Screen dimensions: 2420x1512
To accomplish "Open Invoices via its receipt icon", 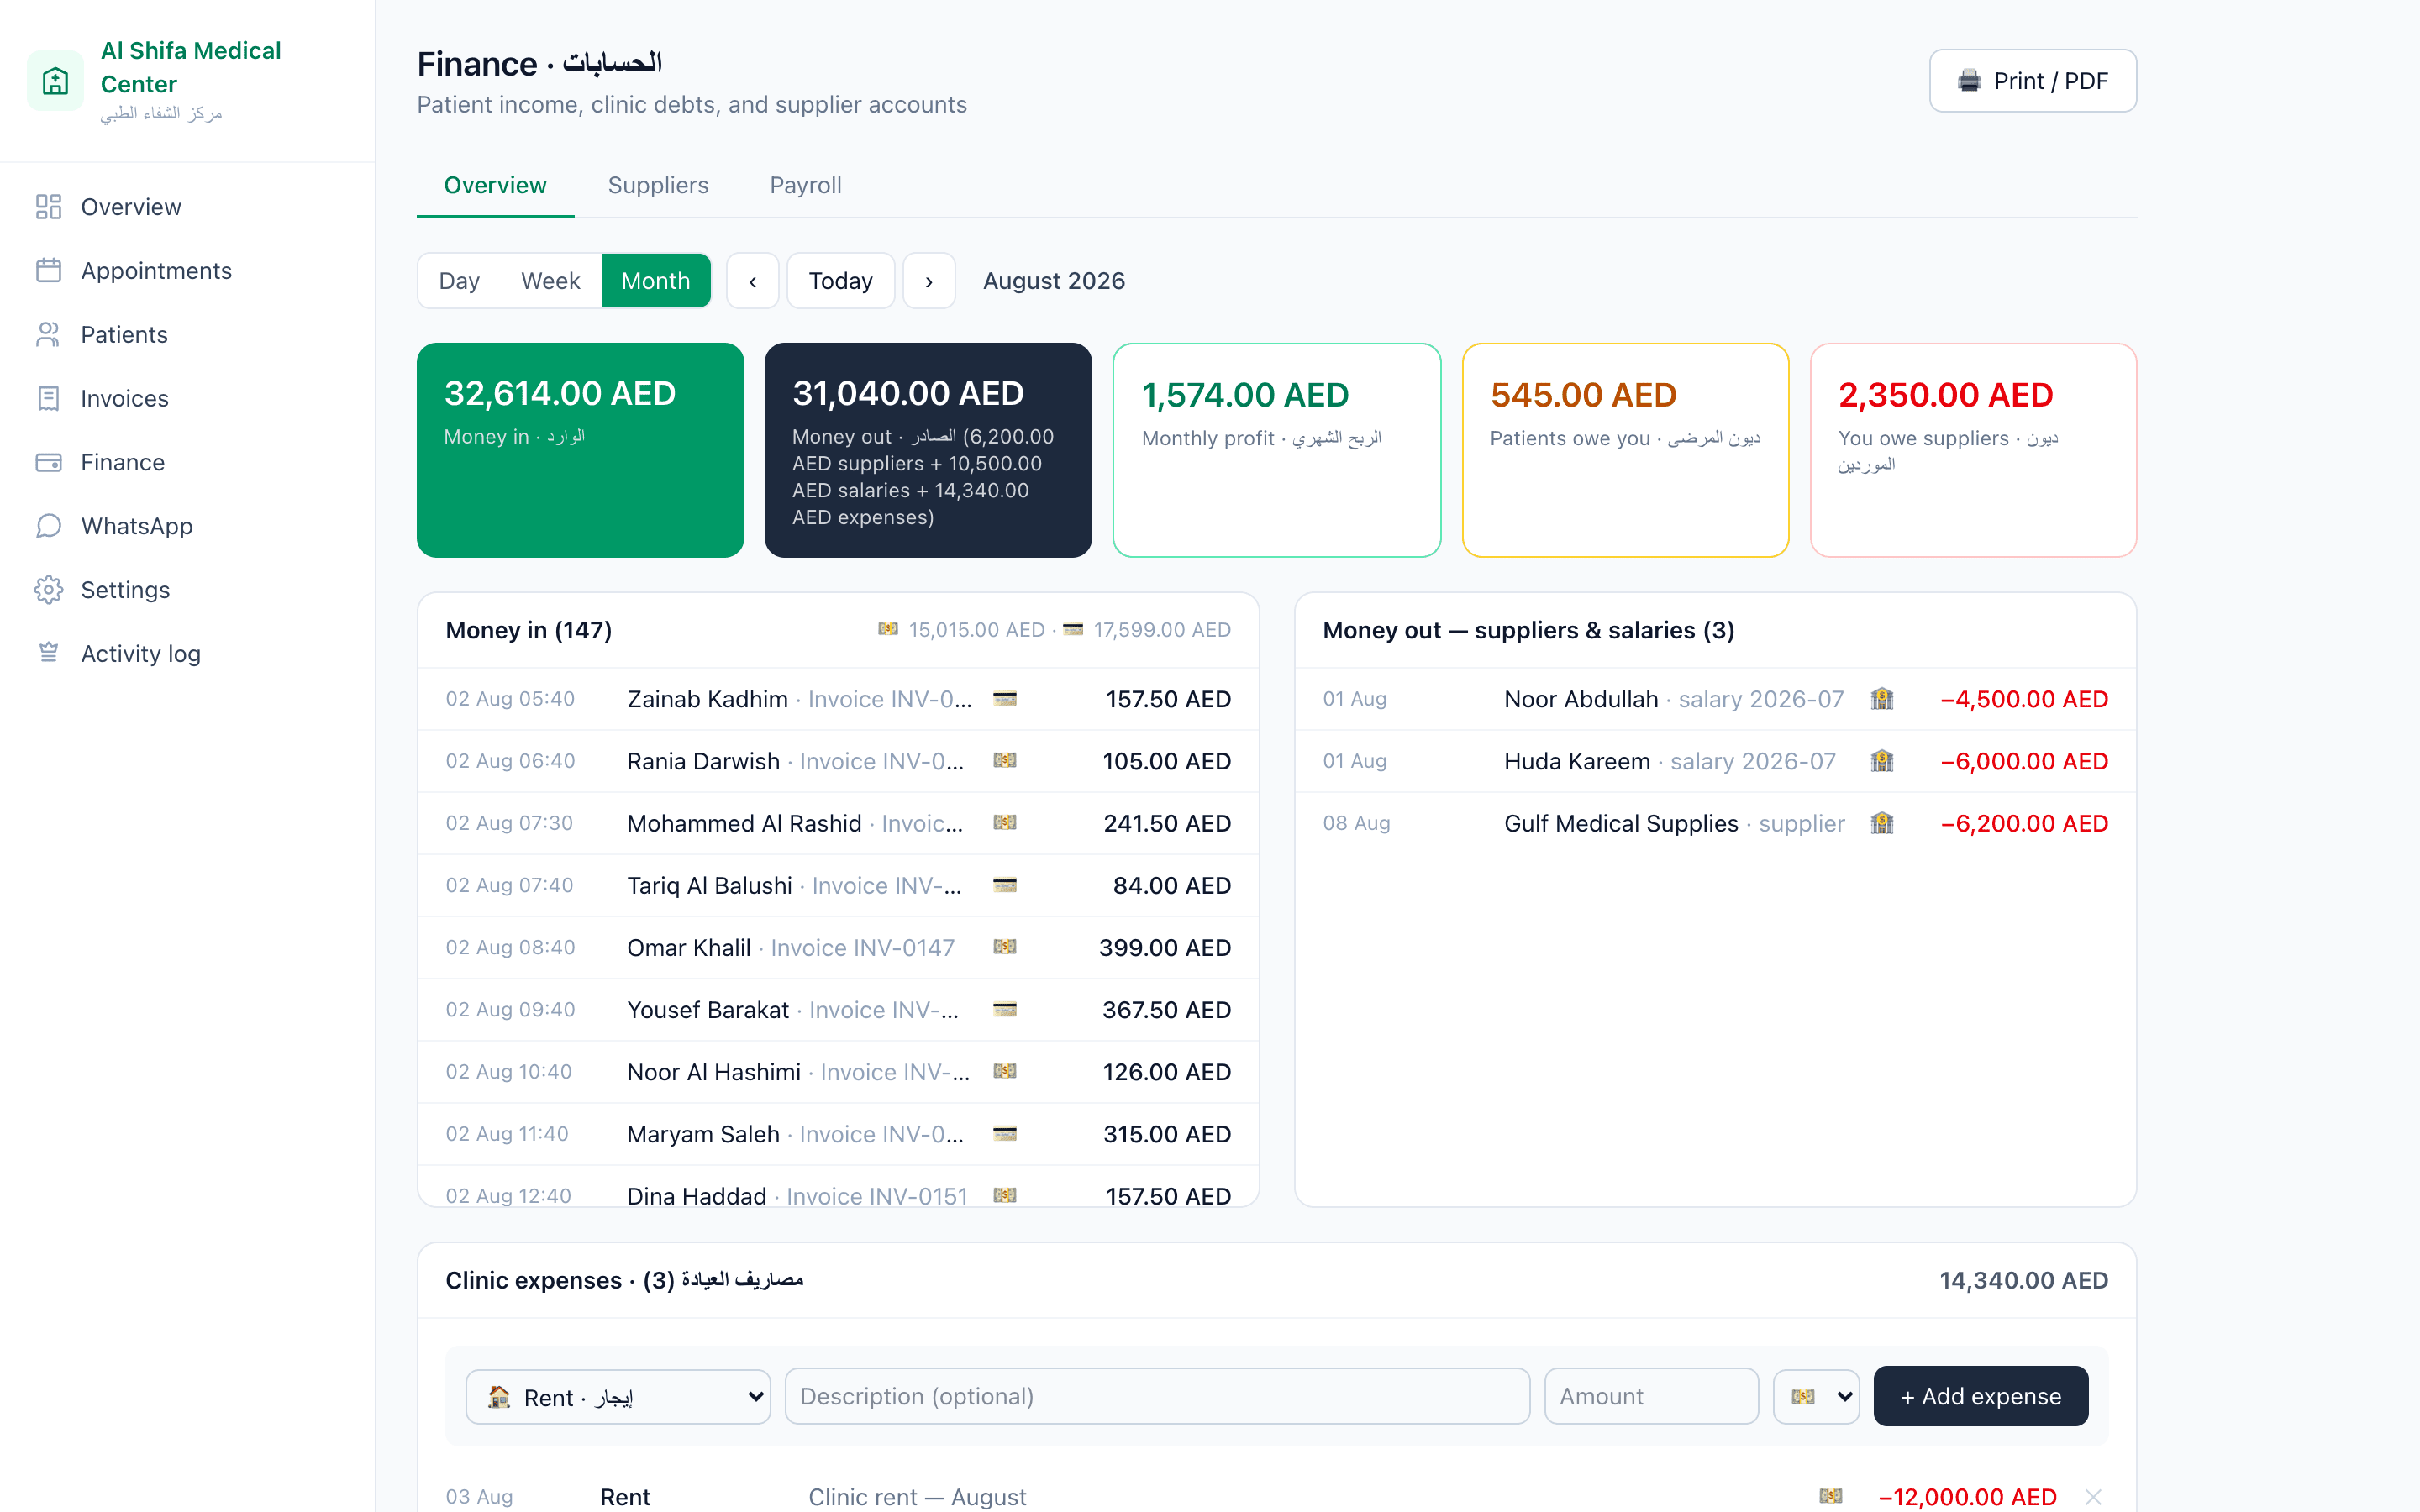I will (x=48, y=399).
